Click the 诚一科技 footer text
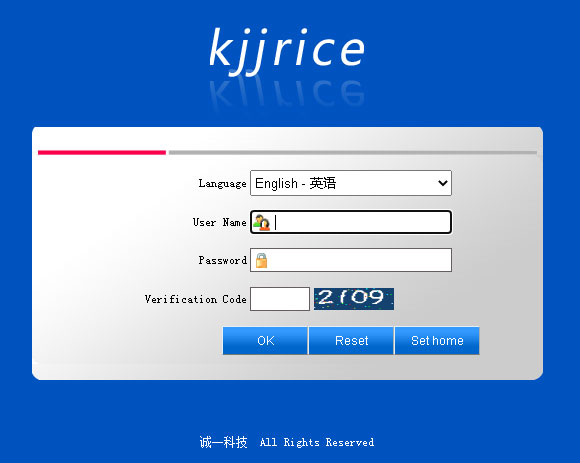The height and width of the screenshot is (463, 580). coord(223,442)
